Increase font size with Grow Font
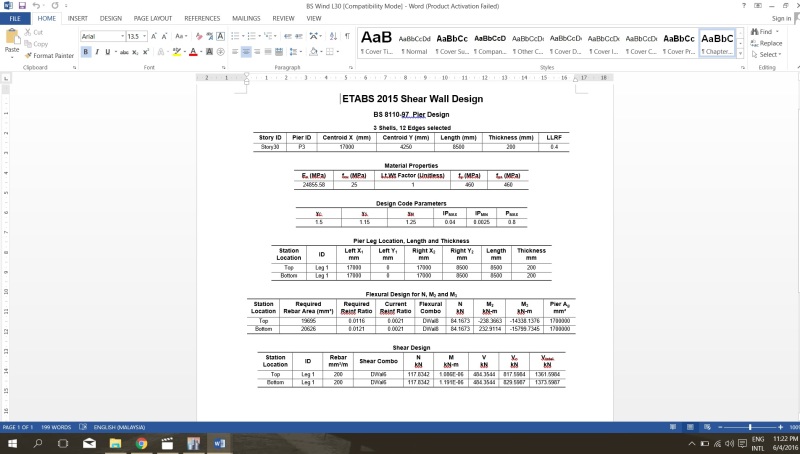This screenshot has width=800, height=454. coord(154,36)
